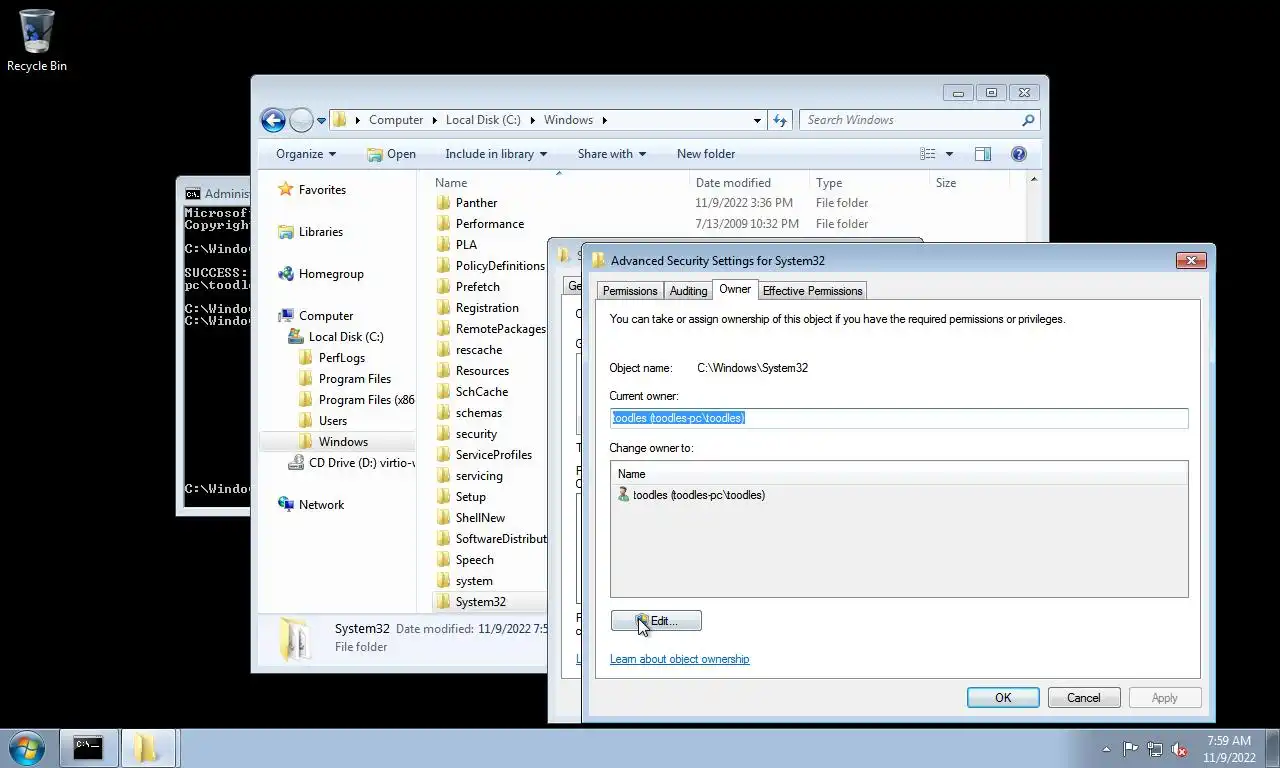Click Cancel in Advanced Security Settings

(x=1083, y=698)
